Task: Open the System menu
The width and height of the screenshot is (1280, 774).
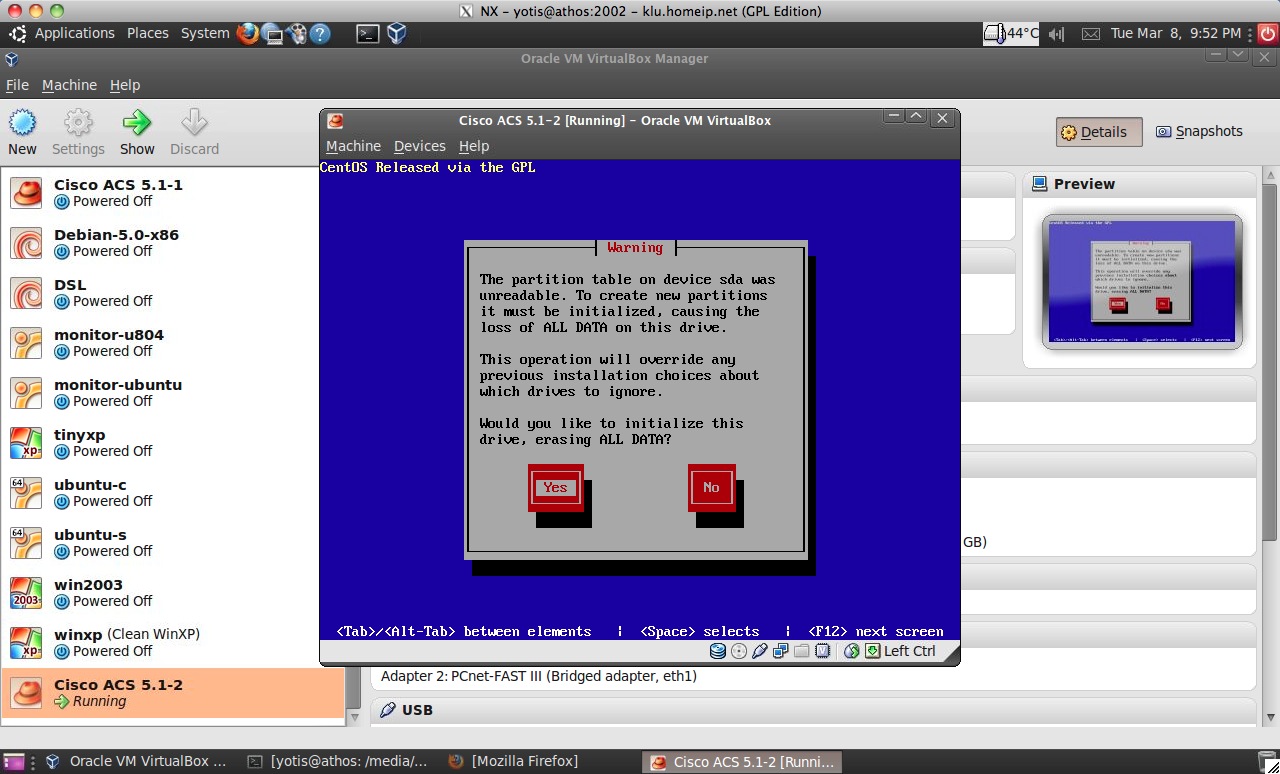Action: [x=205, y=33]
